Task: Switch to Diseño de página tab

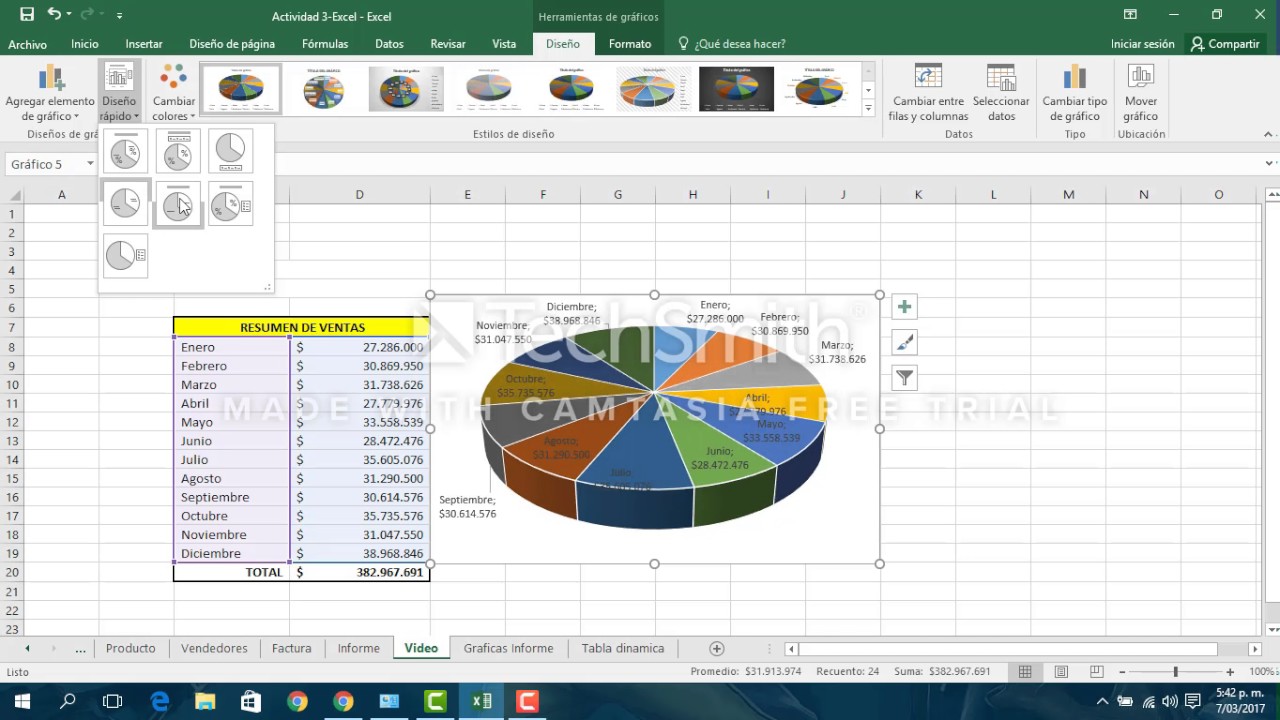Action: pos(232,44)
